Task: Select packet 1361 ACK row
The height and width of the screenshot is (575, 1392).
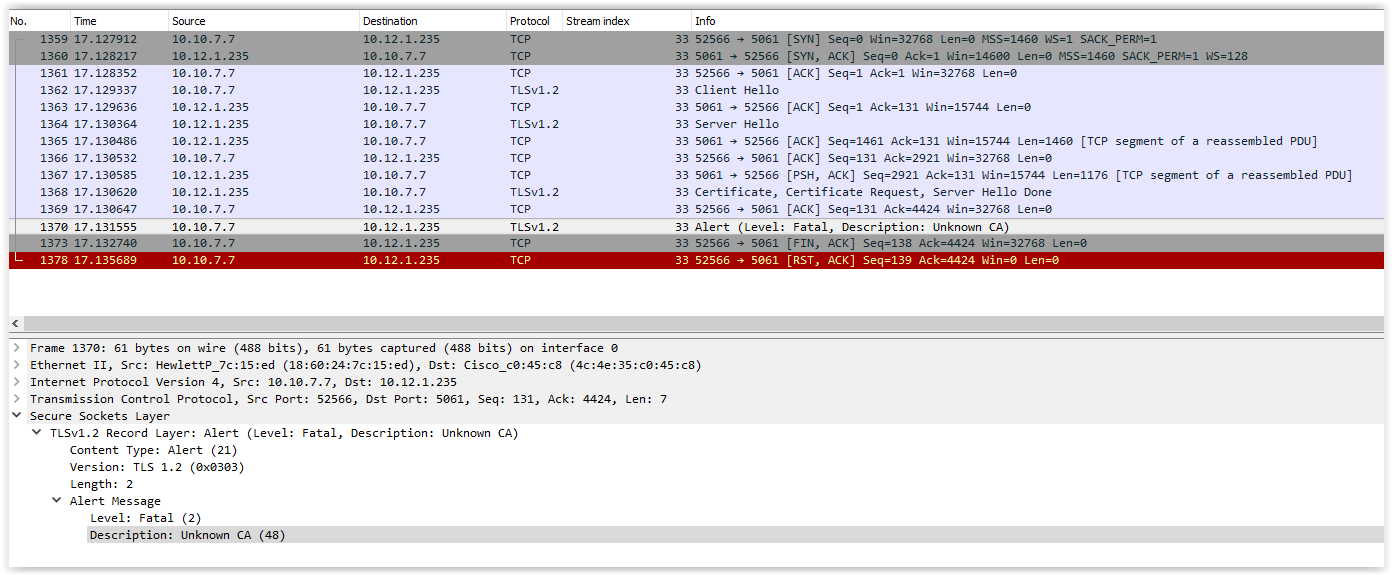Action: point(697,73)
